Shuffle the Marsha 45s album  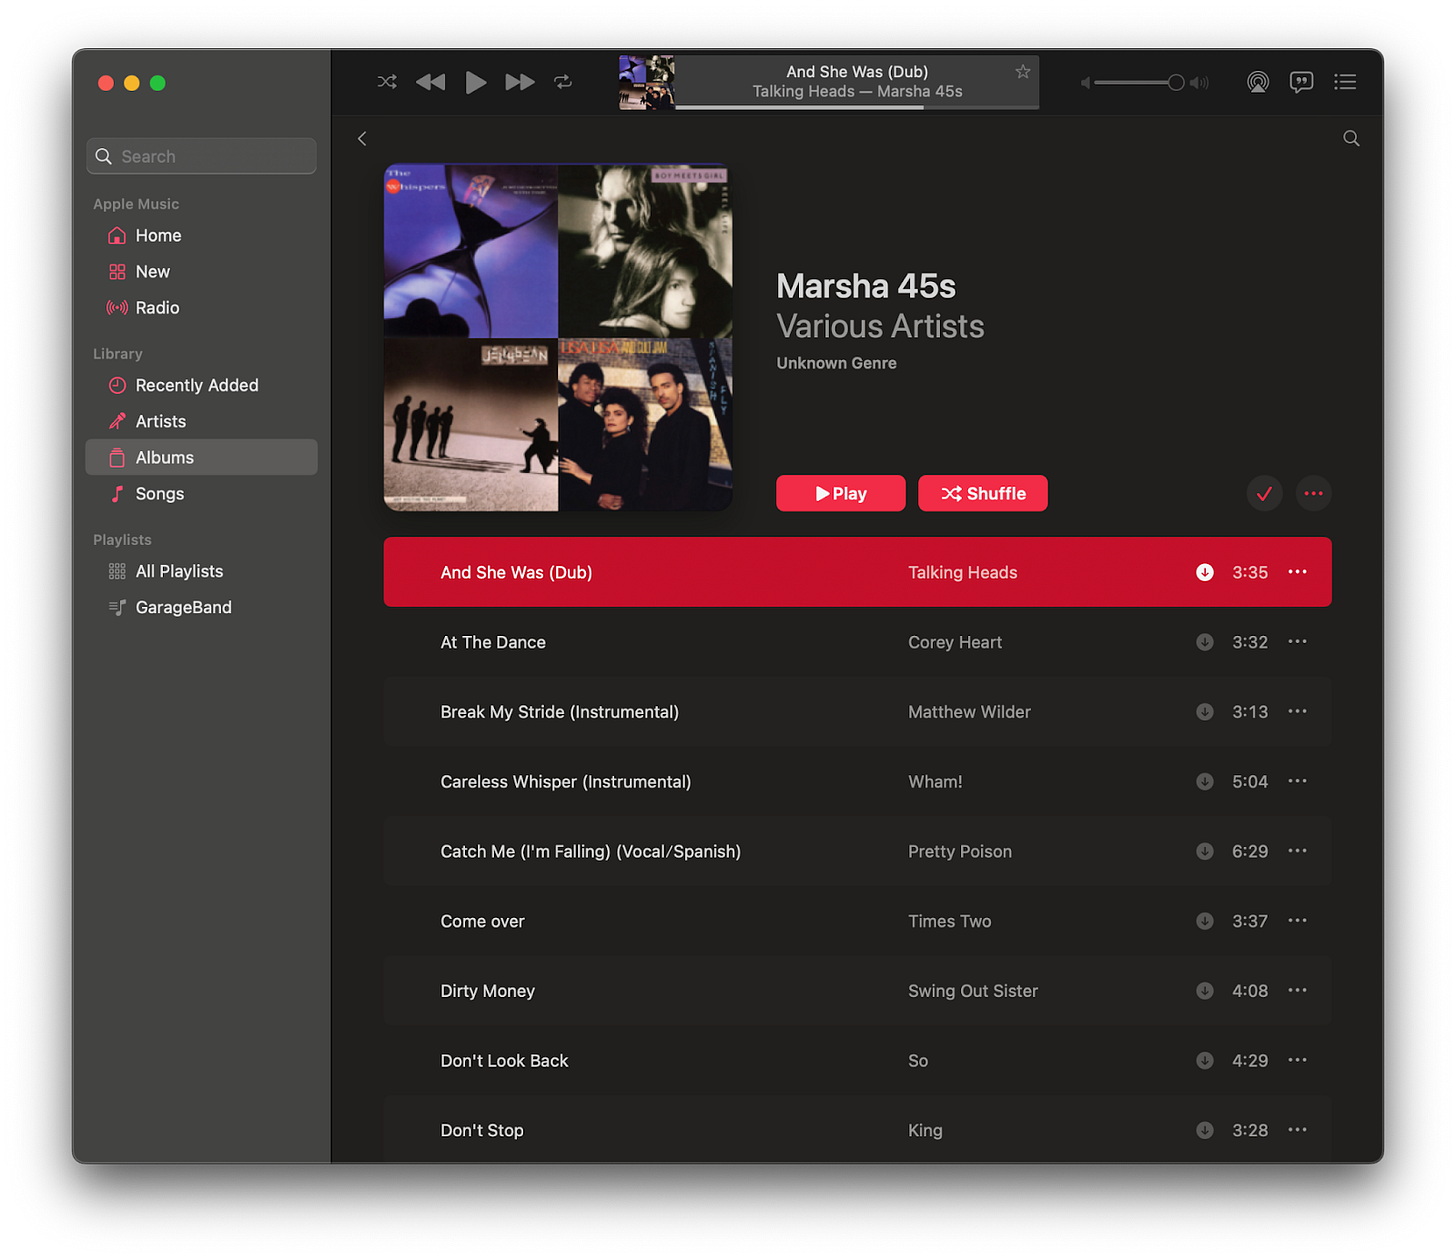point(983,493)
